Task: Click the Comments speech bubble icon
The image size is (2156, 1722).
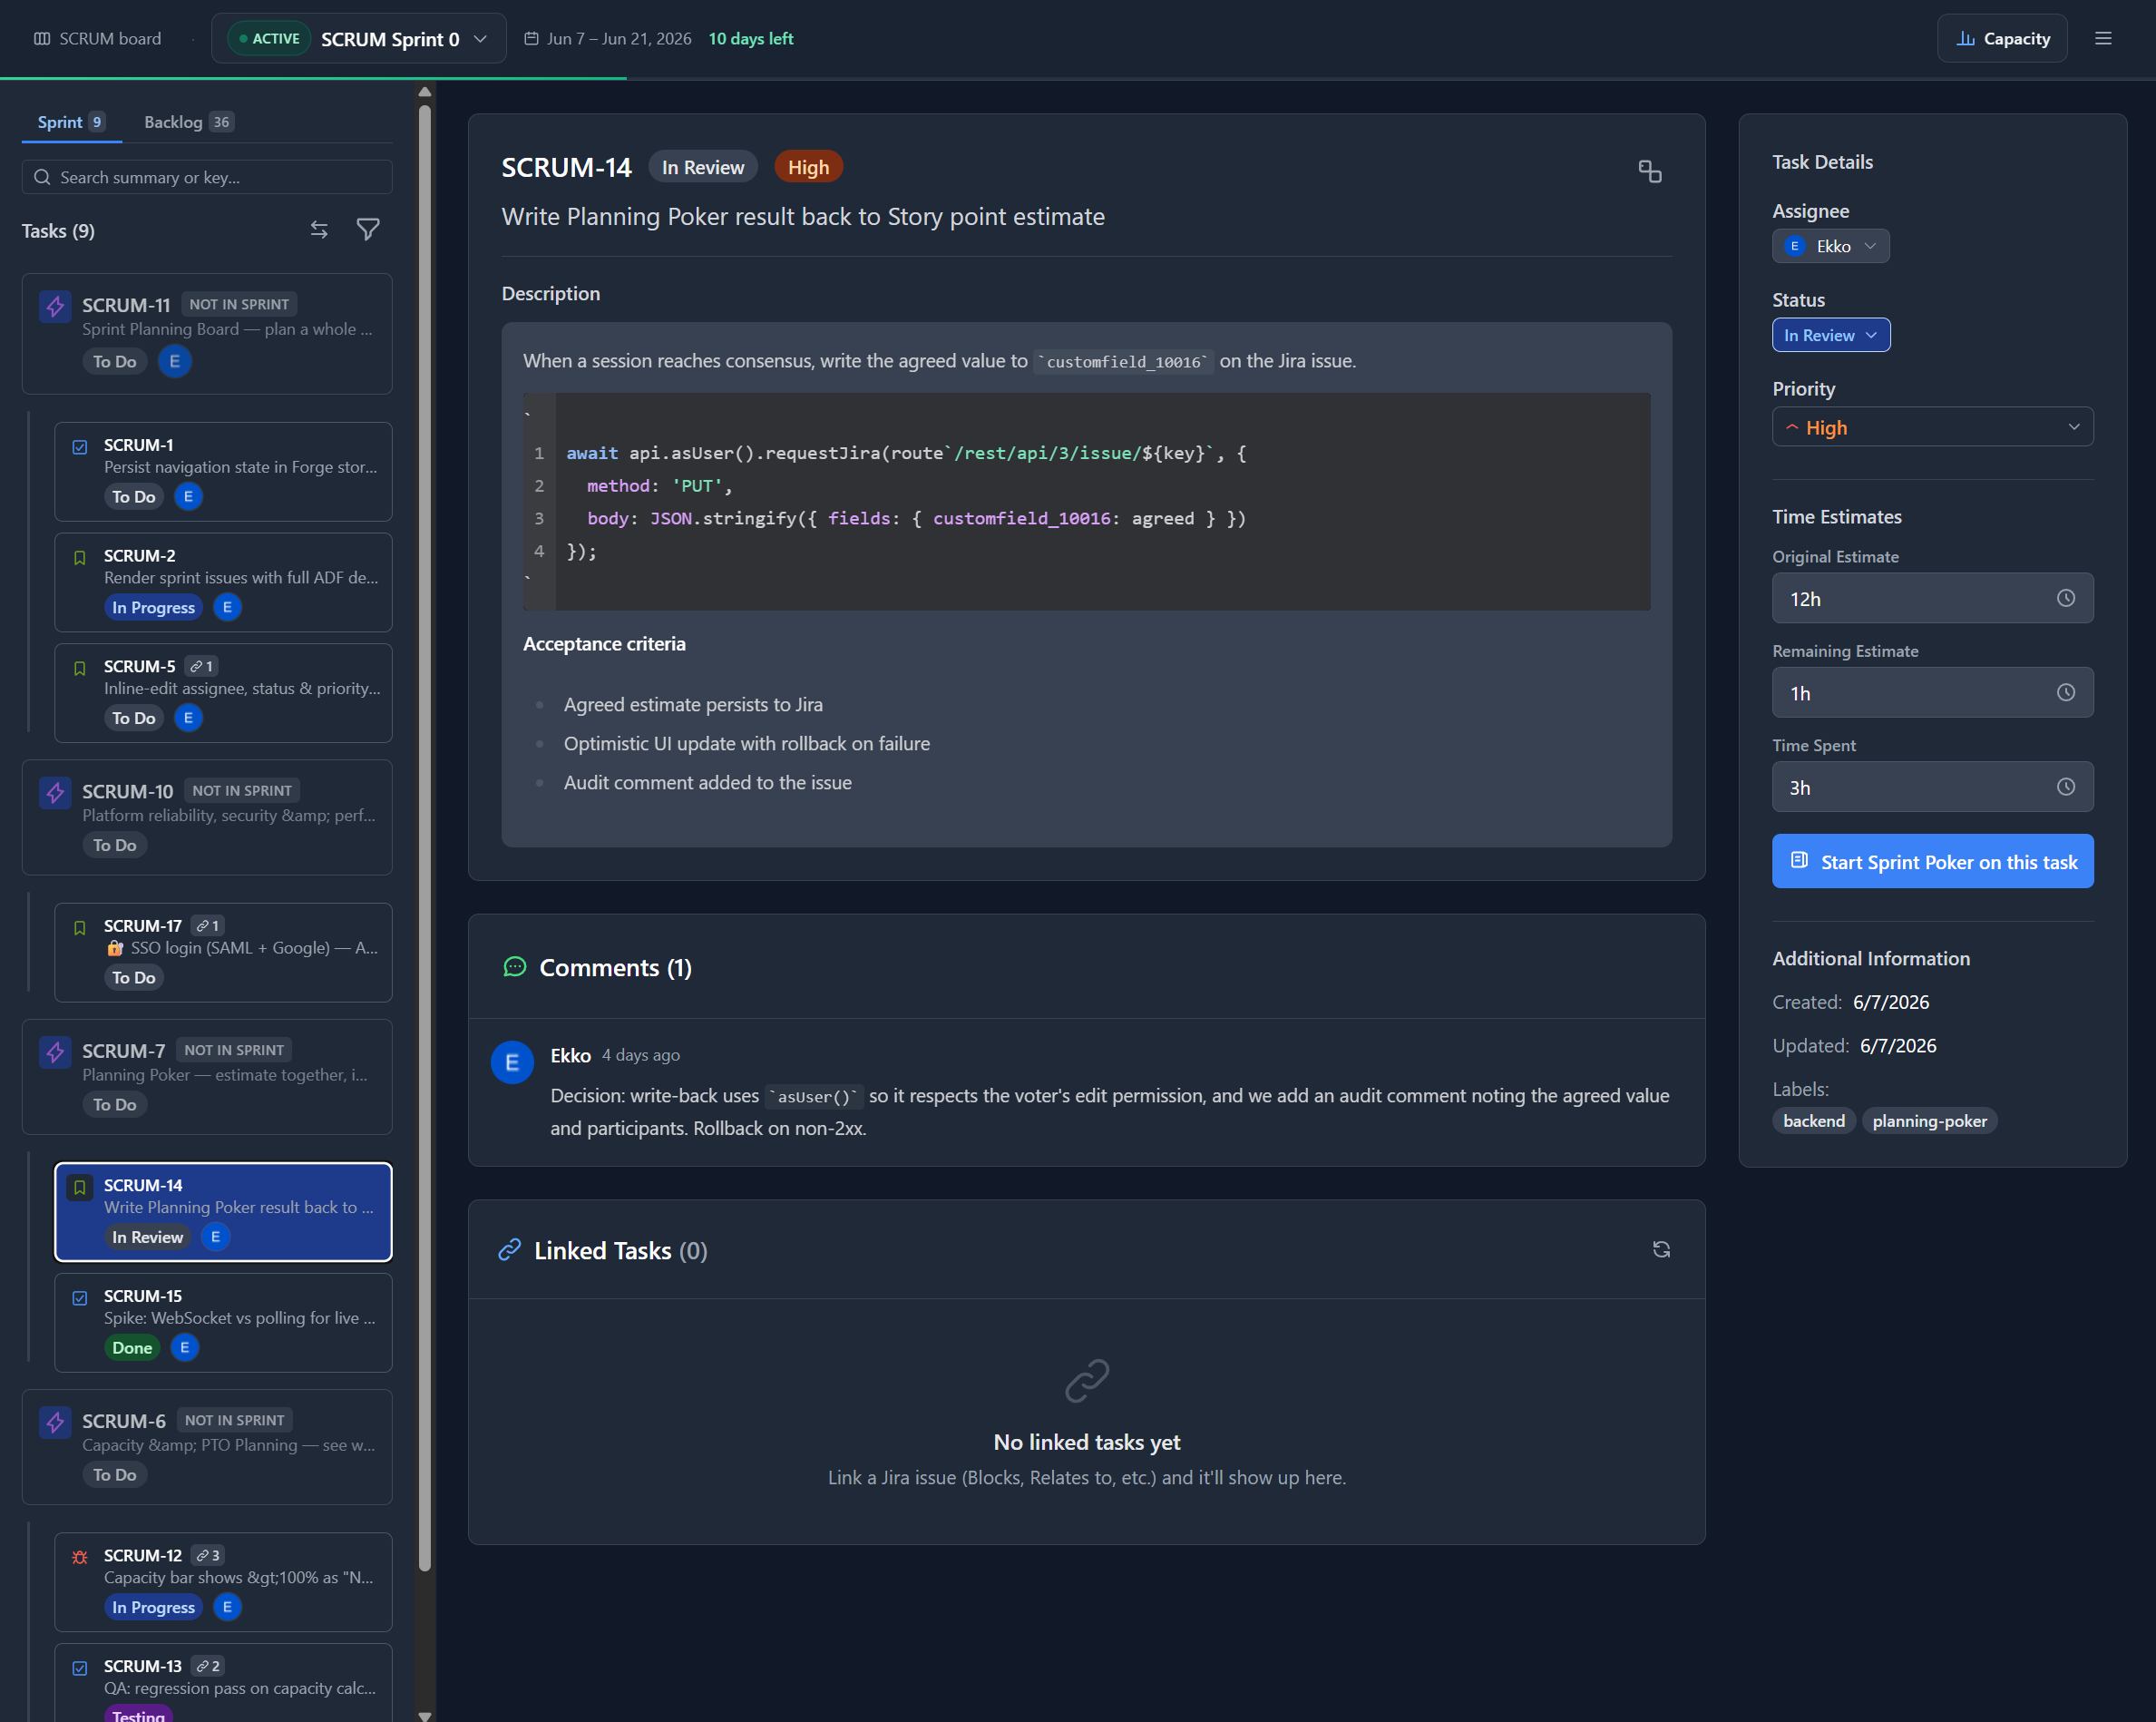Action: (515, 967)
